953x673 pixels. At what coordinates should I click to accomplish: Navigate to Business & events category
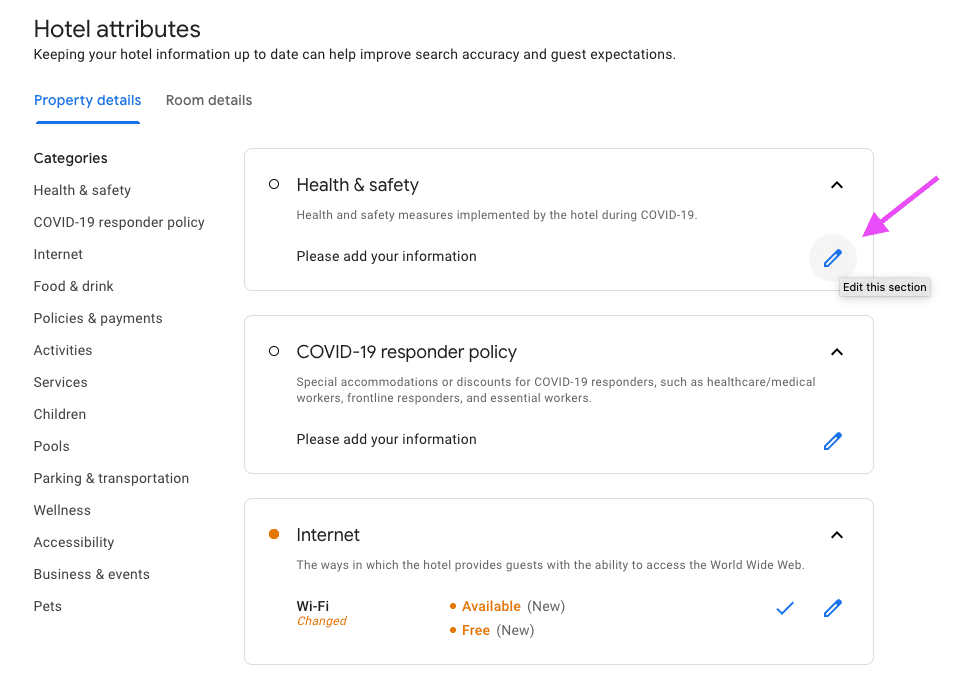pos(92,575)
